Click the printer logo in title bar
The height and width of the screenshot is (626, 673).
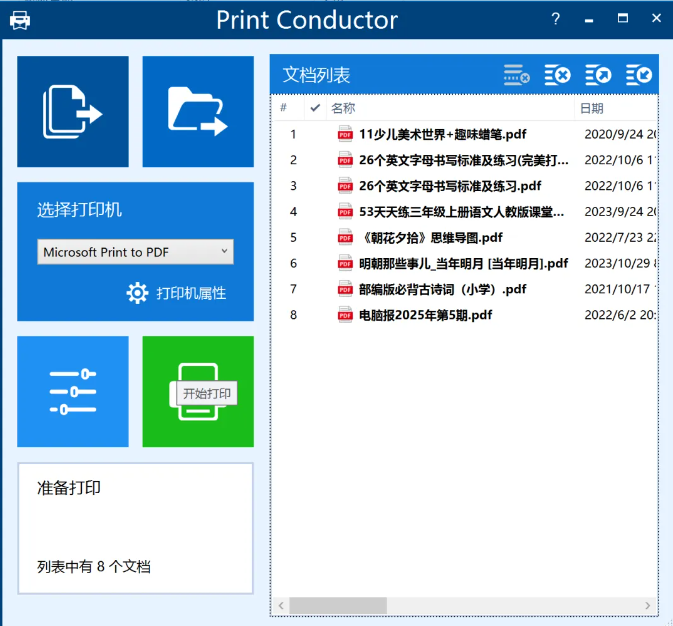[20, 20]
